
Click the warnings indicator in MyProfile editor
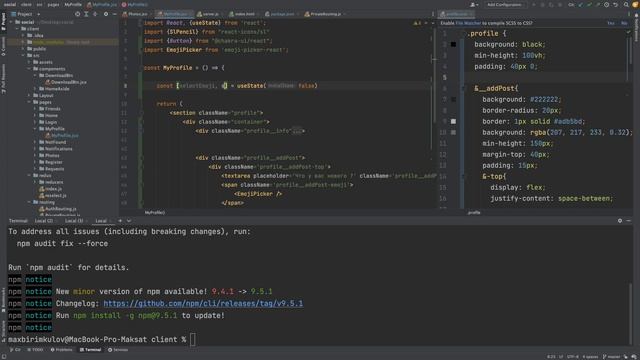point(417,23)
